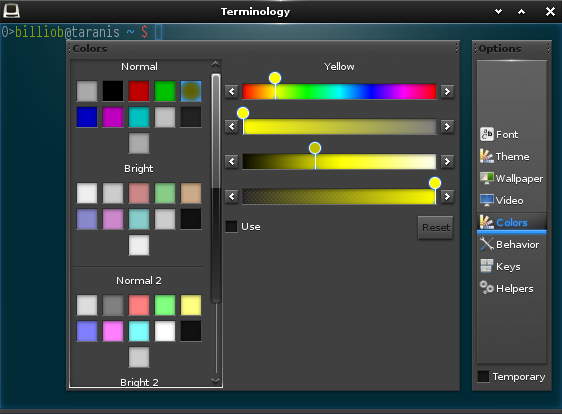The image size is (562, 414).
Task: Click the terminal icon in title bar
Action: [11, 11]
